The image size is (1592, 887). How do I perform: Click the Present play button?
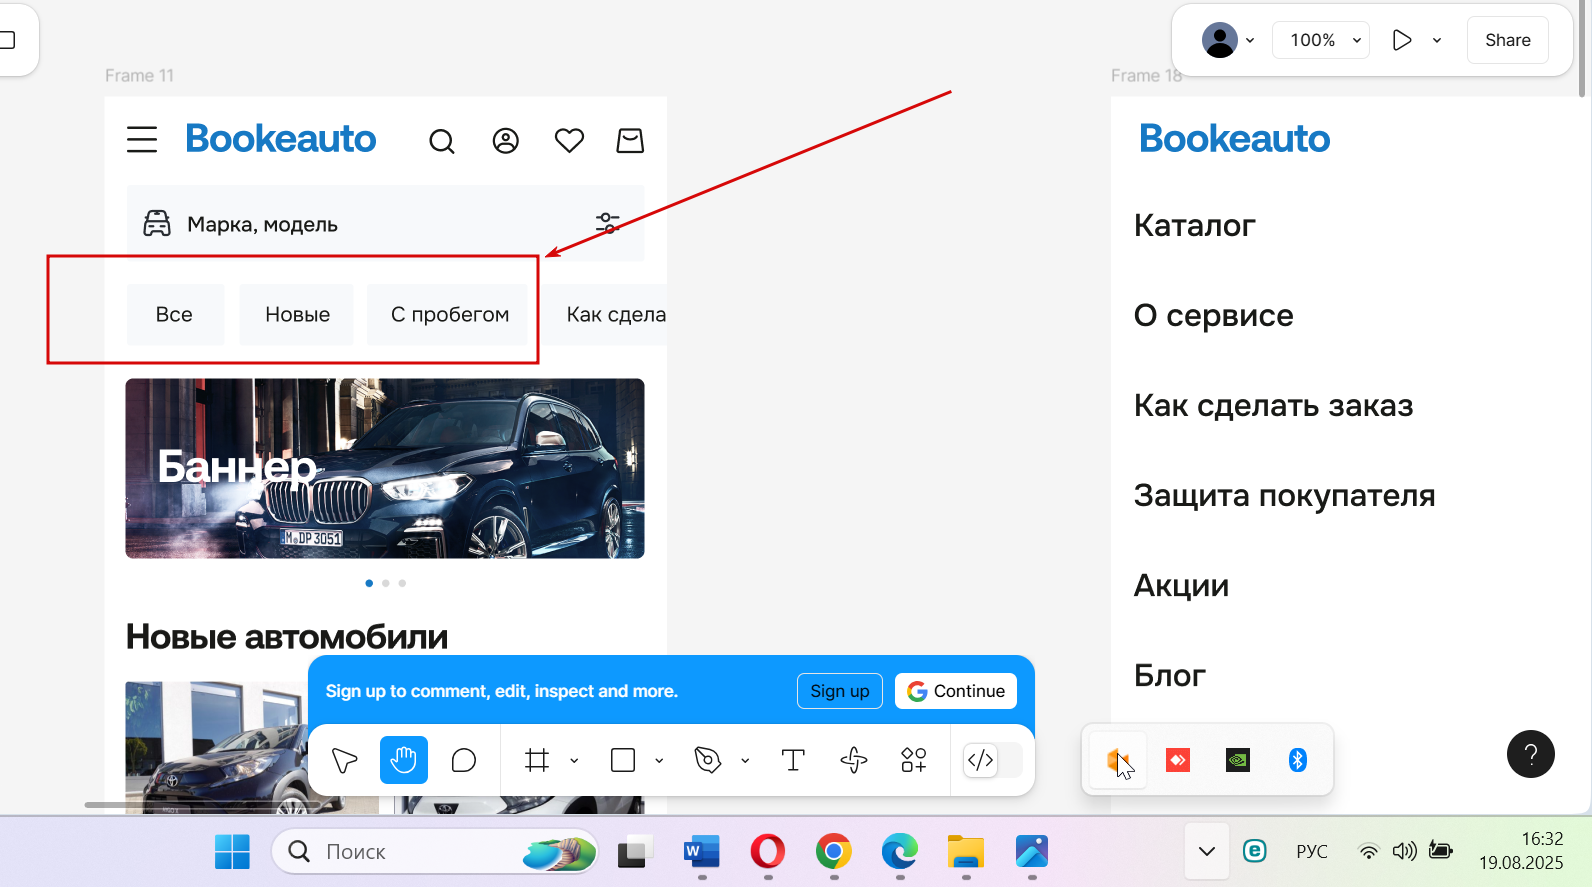click(1402, 40)
